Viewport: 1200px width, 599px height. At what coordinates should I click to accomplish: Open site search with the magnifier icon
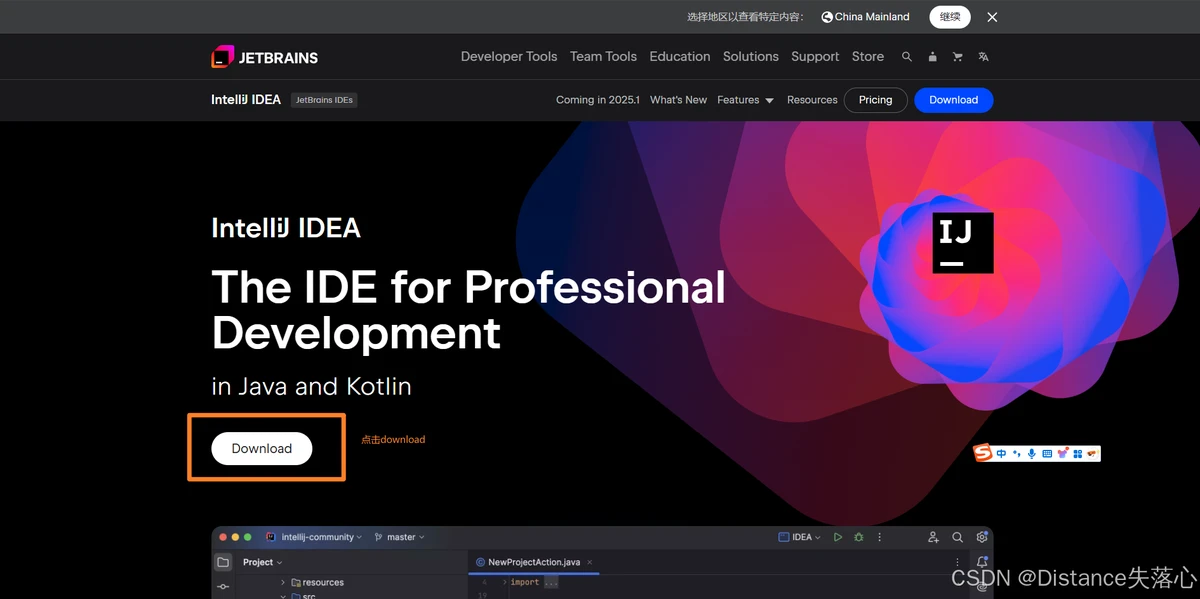907,57
